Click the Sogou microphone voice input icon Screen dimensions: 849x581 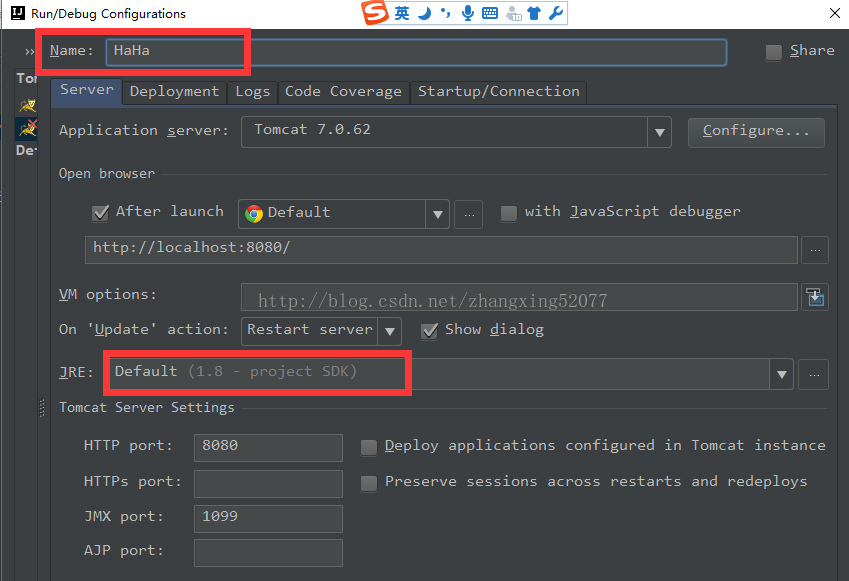click(x=468, y=13)
